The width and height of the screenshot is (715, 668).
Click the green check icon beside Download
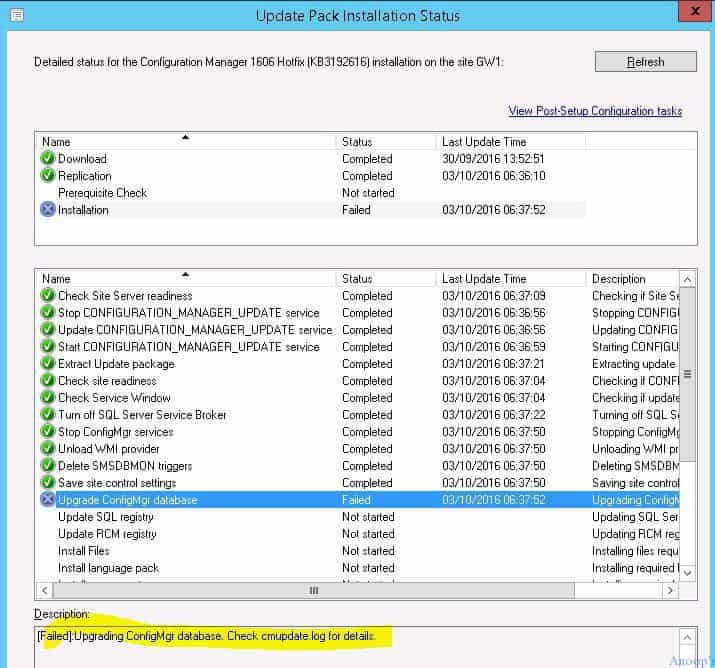(47, 158)
